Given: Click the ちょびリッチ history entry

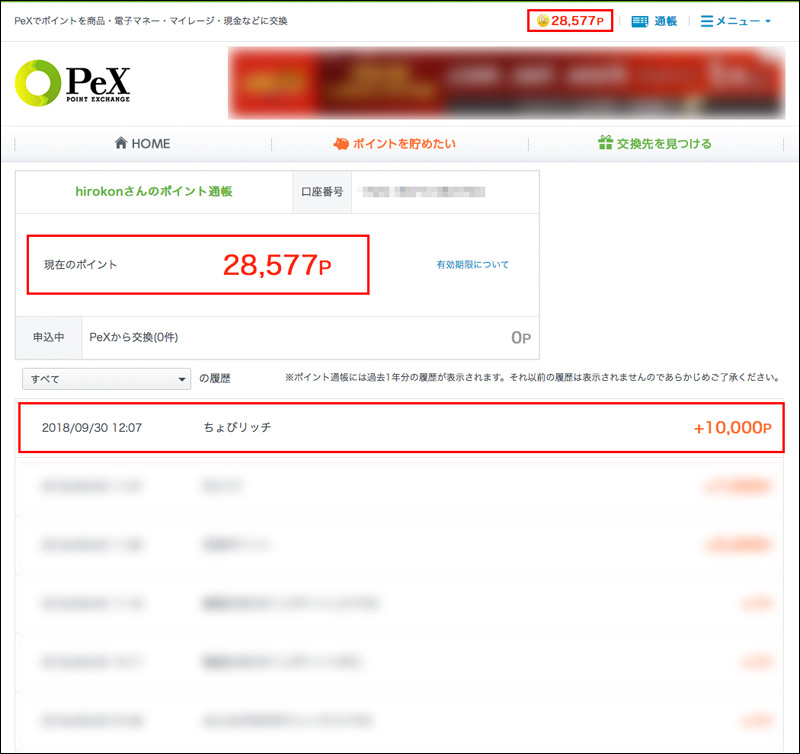Looking at the screenshot, I should point(237,427).
